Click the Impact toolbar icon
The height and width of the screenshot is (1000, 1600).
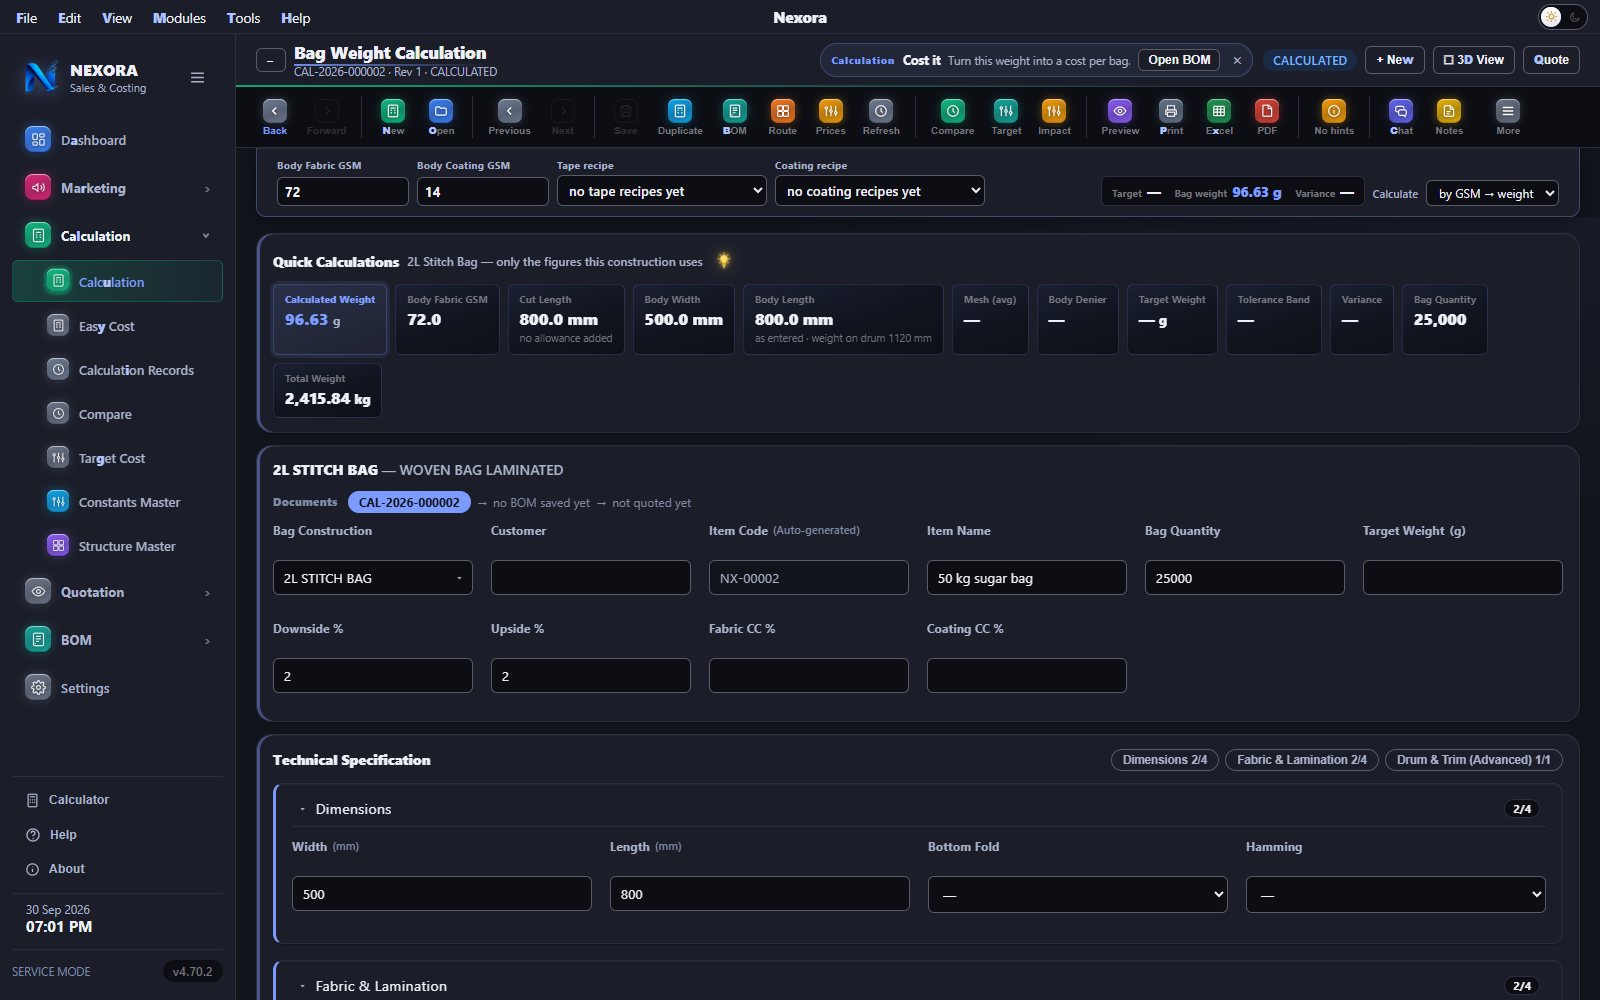coord(1054,111)
